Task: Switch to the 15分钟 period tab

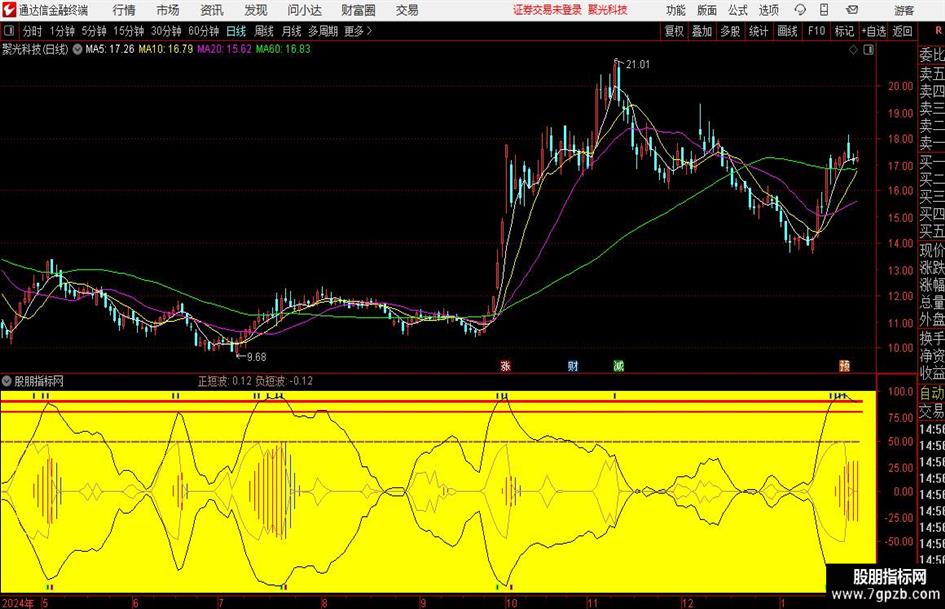Action: pyautogui.click(x=129, y=31)
